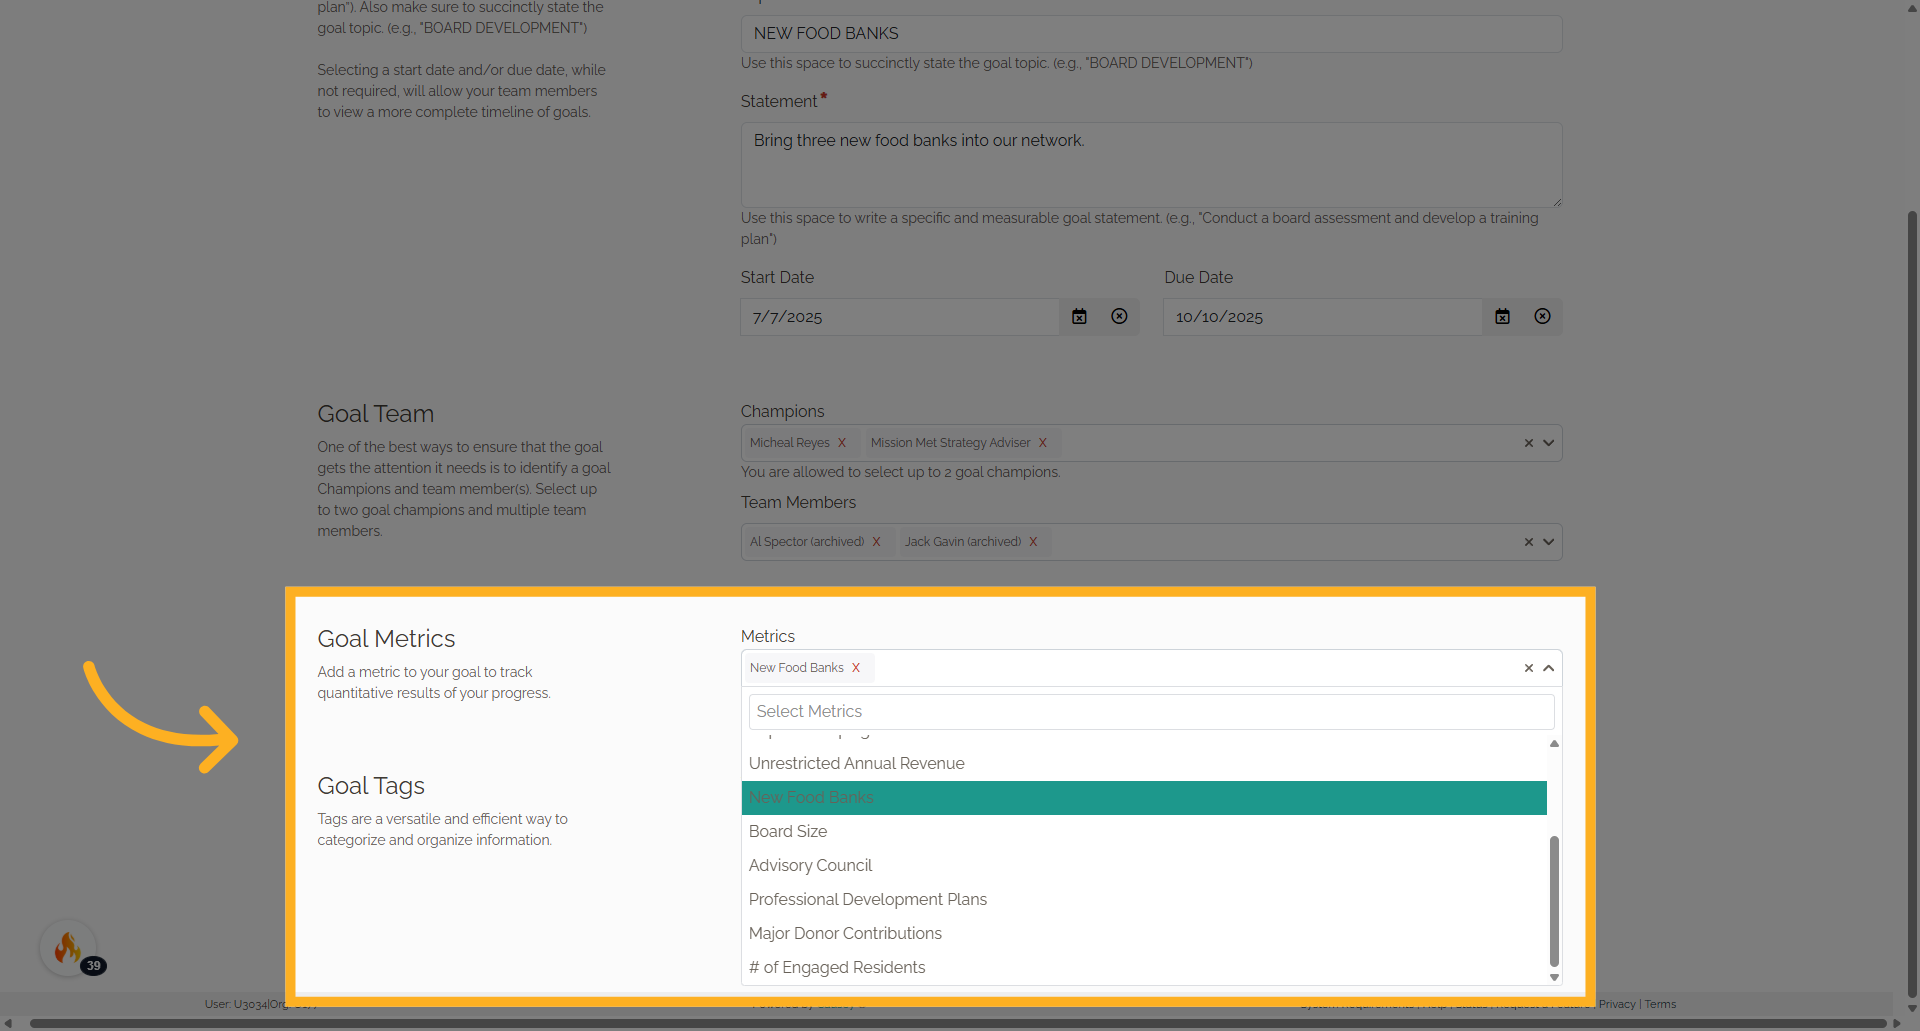
Task: Click the goal title field NEW FOOD BANKS
Action: [x=1151, y=34]
